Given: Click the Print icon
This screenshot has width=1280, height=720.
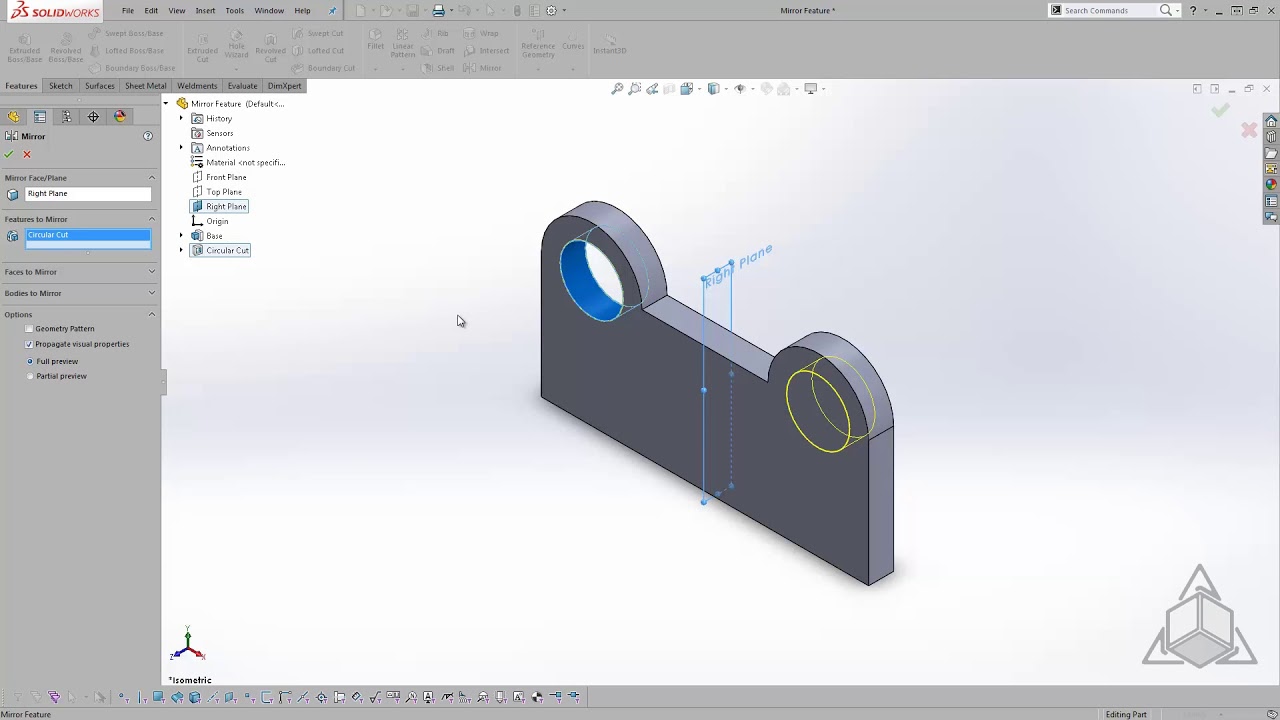Looking at the screenshot, I should (x=438, y=11).
